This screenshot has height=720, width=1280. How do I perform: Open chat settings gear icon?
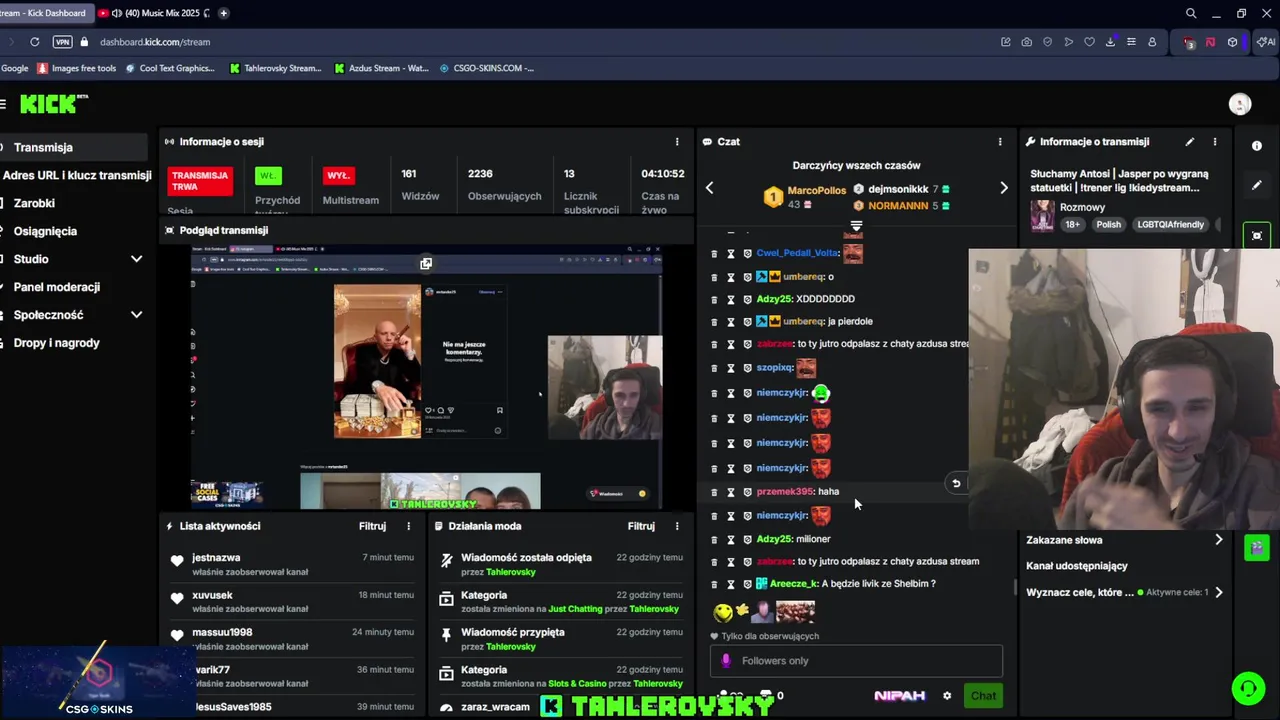947,696
